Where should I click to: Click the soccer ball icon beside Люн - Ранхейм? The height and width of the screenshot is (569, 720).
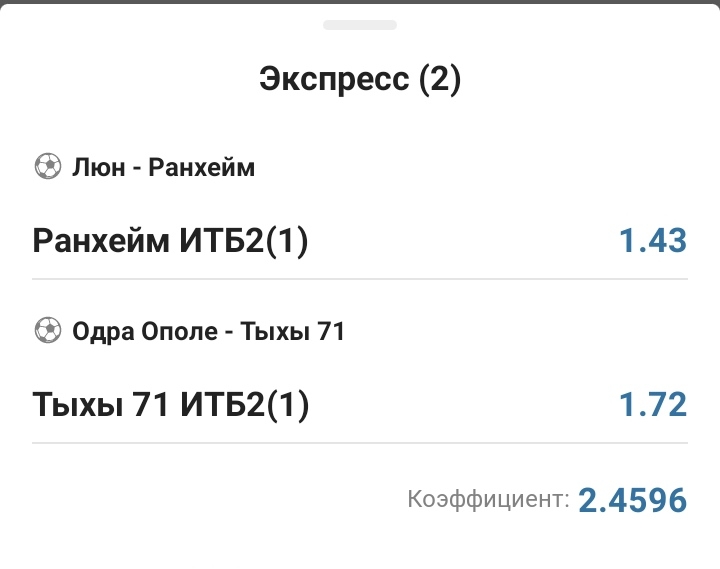(47, 167)
